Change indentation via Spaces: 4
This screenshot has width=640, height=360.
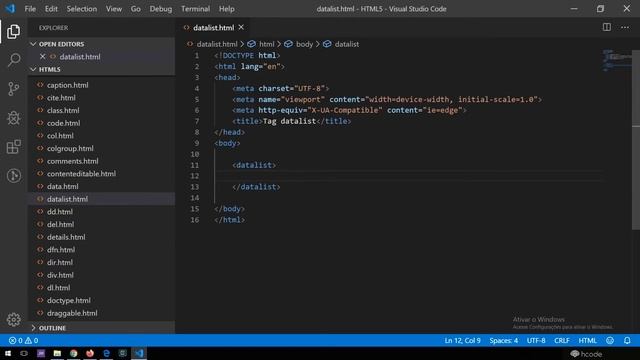[504, 340]
